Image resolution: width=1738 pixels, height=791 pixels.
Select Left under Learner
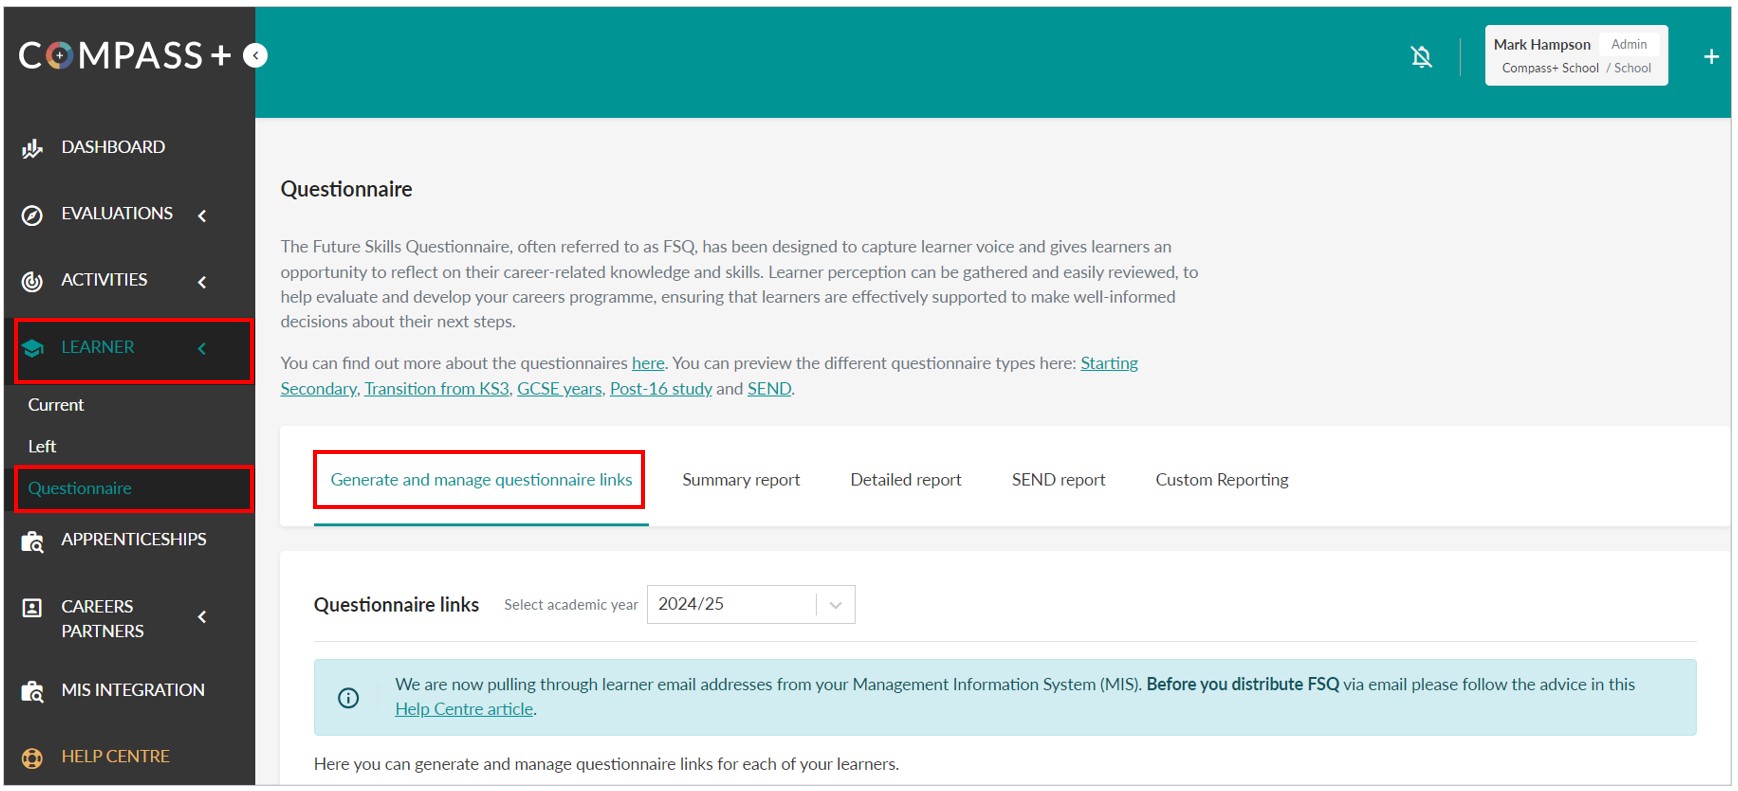42,446
